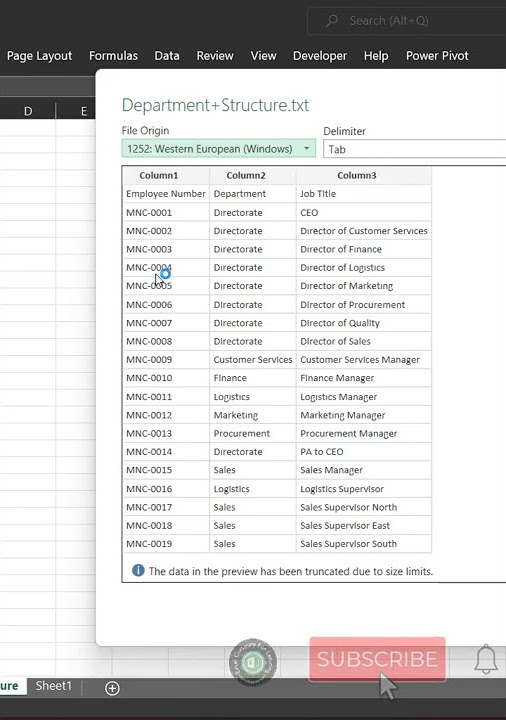This screenshot has height=720, width=506.
Task: Click the Procurement Manager cell
Action: pos(364,433)
